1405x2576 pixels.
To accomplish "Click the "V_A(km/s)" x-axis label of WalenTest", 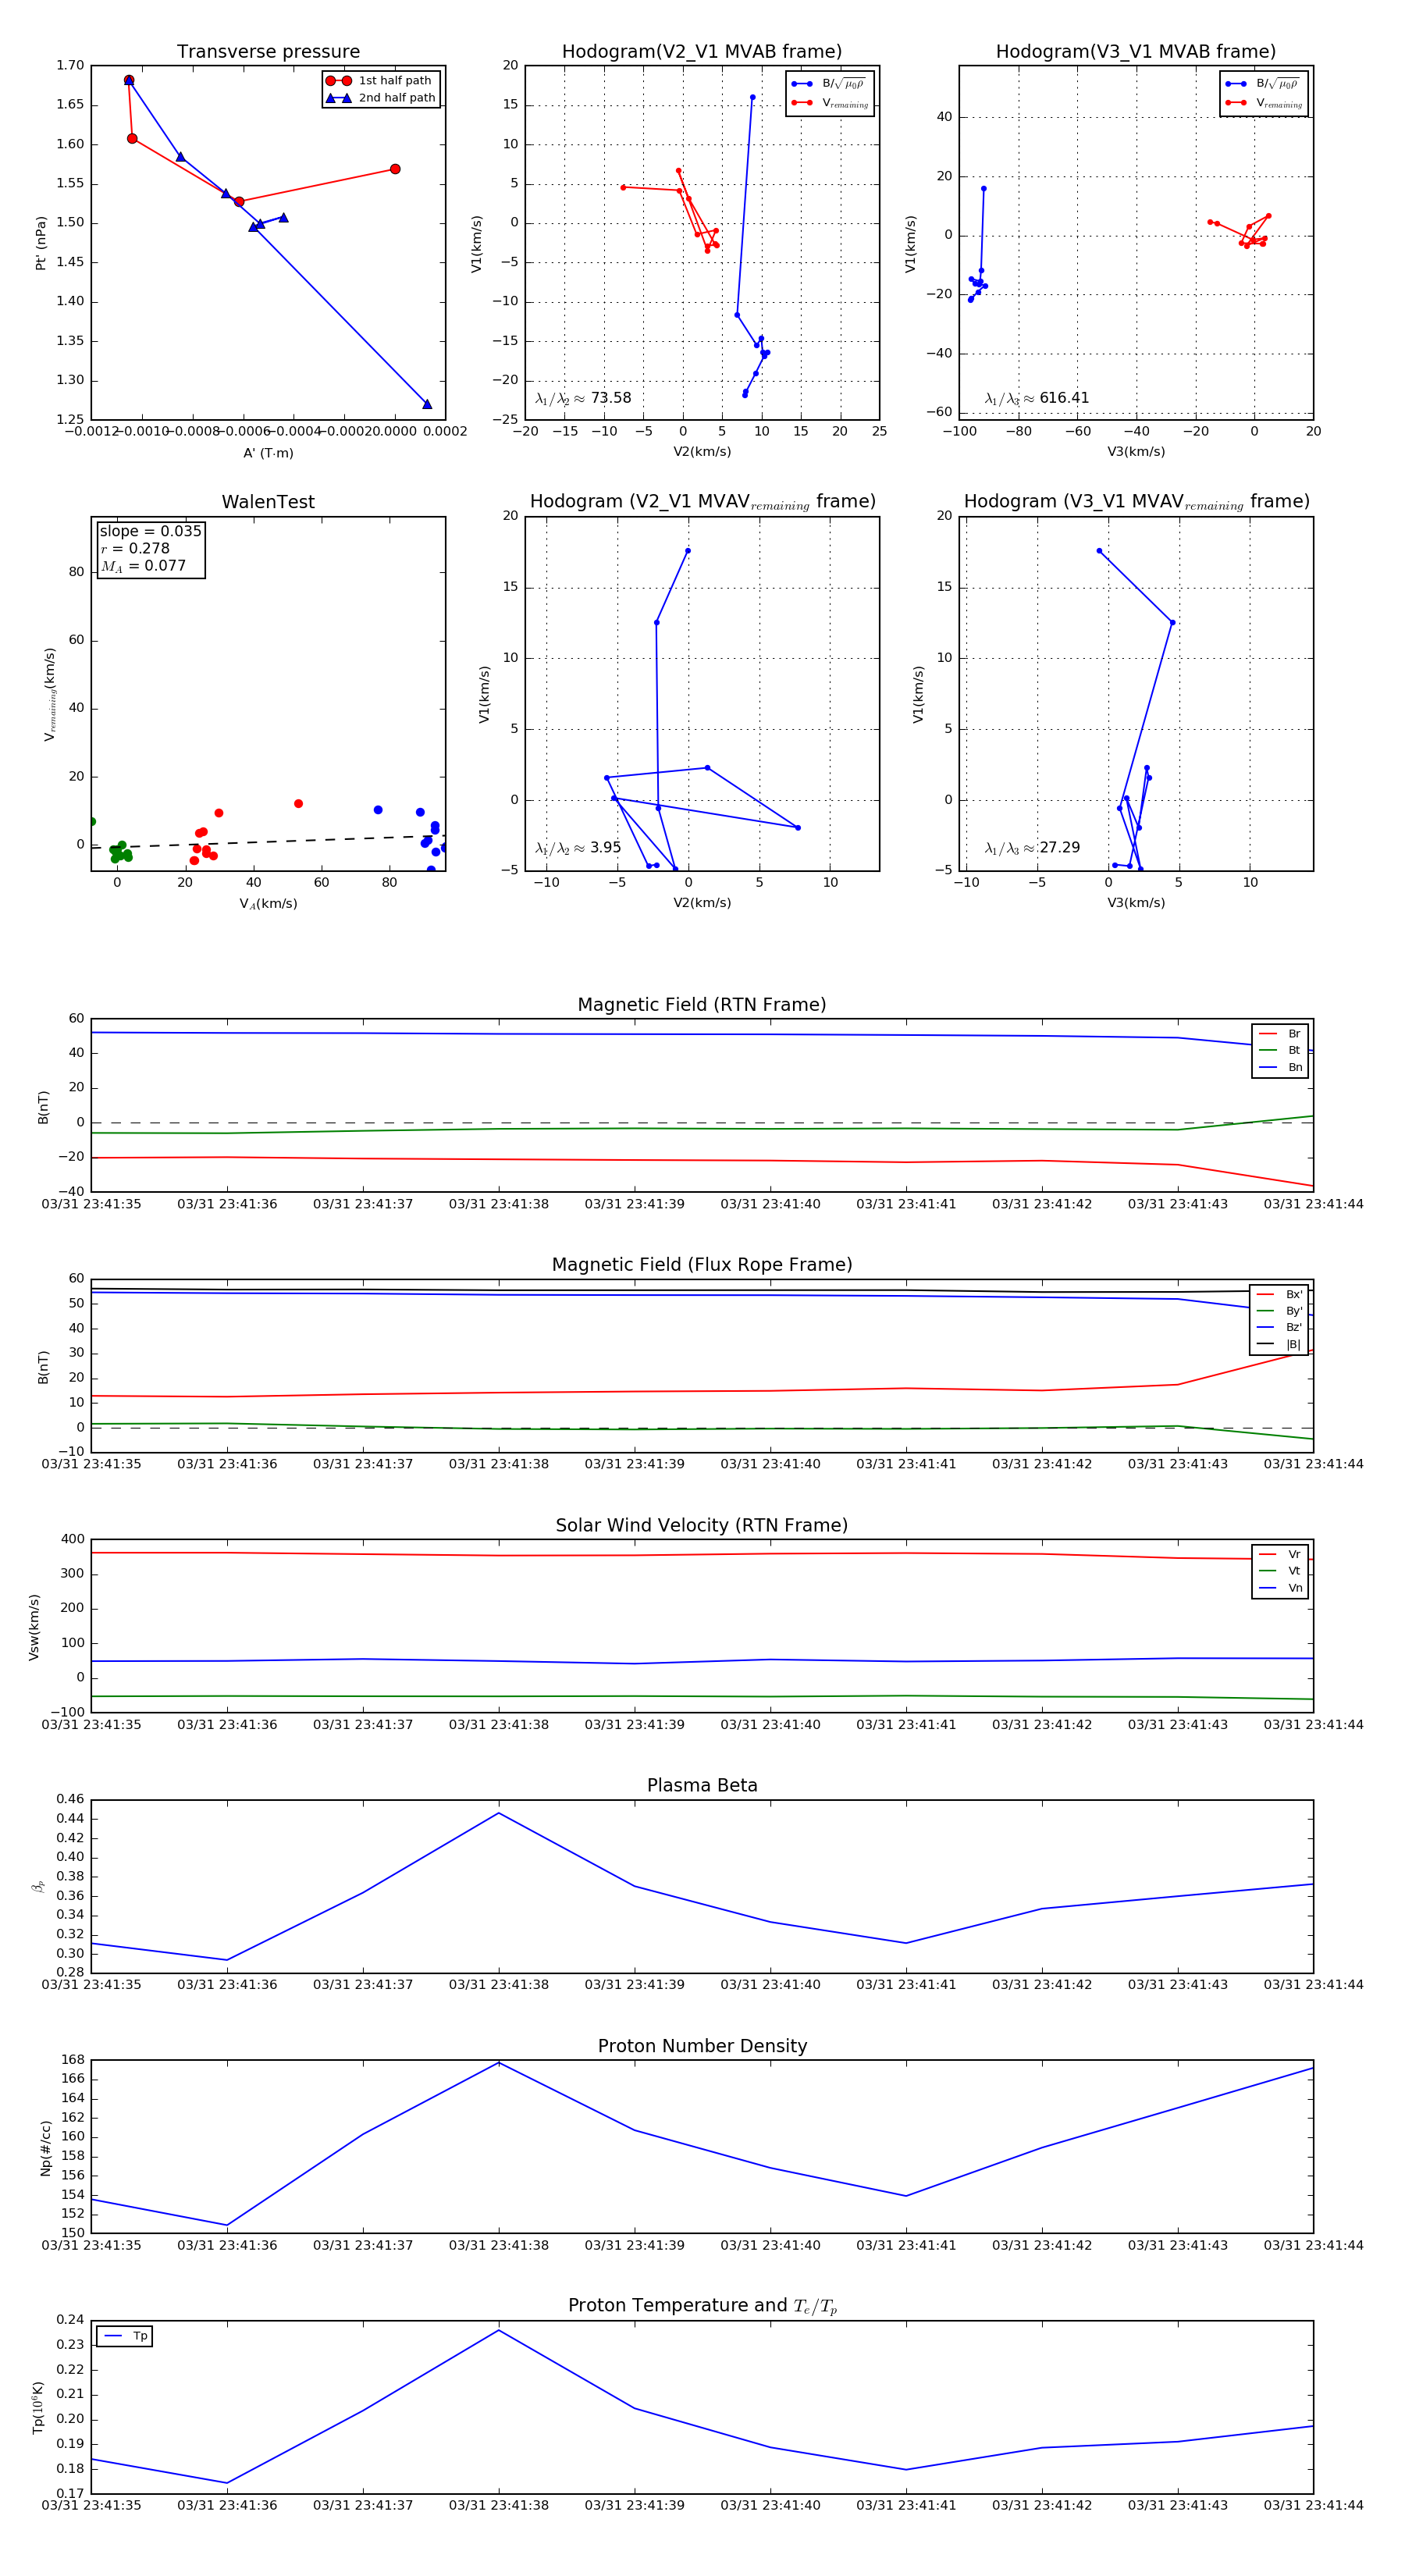I will [268, 904].
